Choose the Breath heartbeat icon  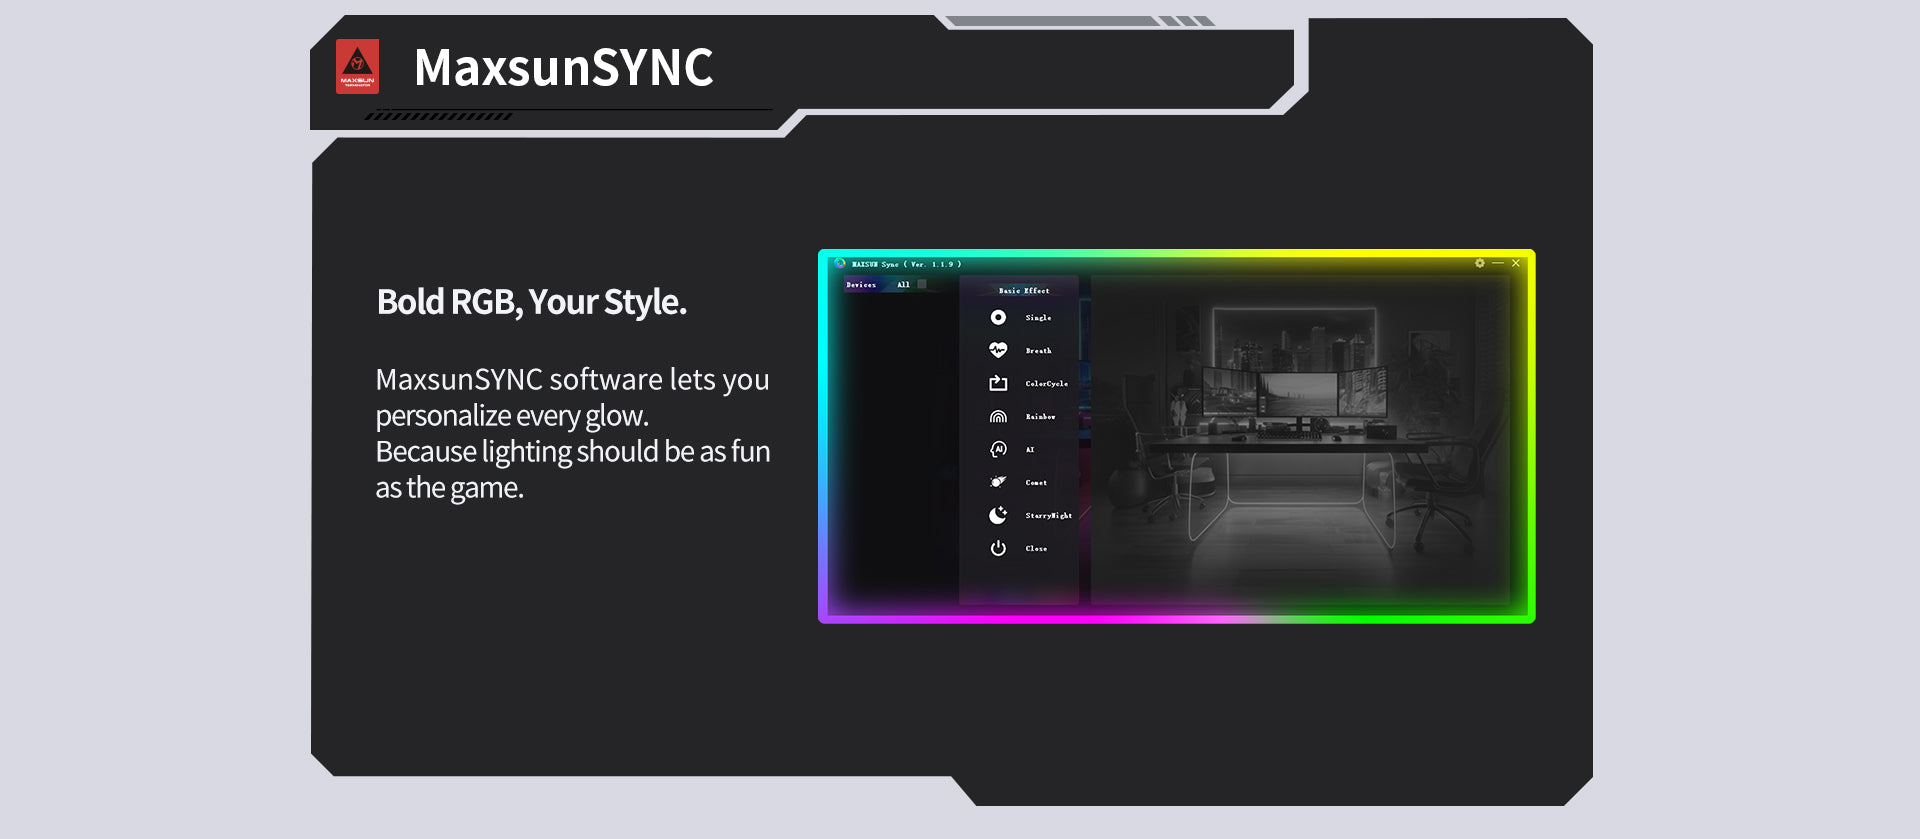pyautogui.click(x=998, y=350)
